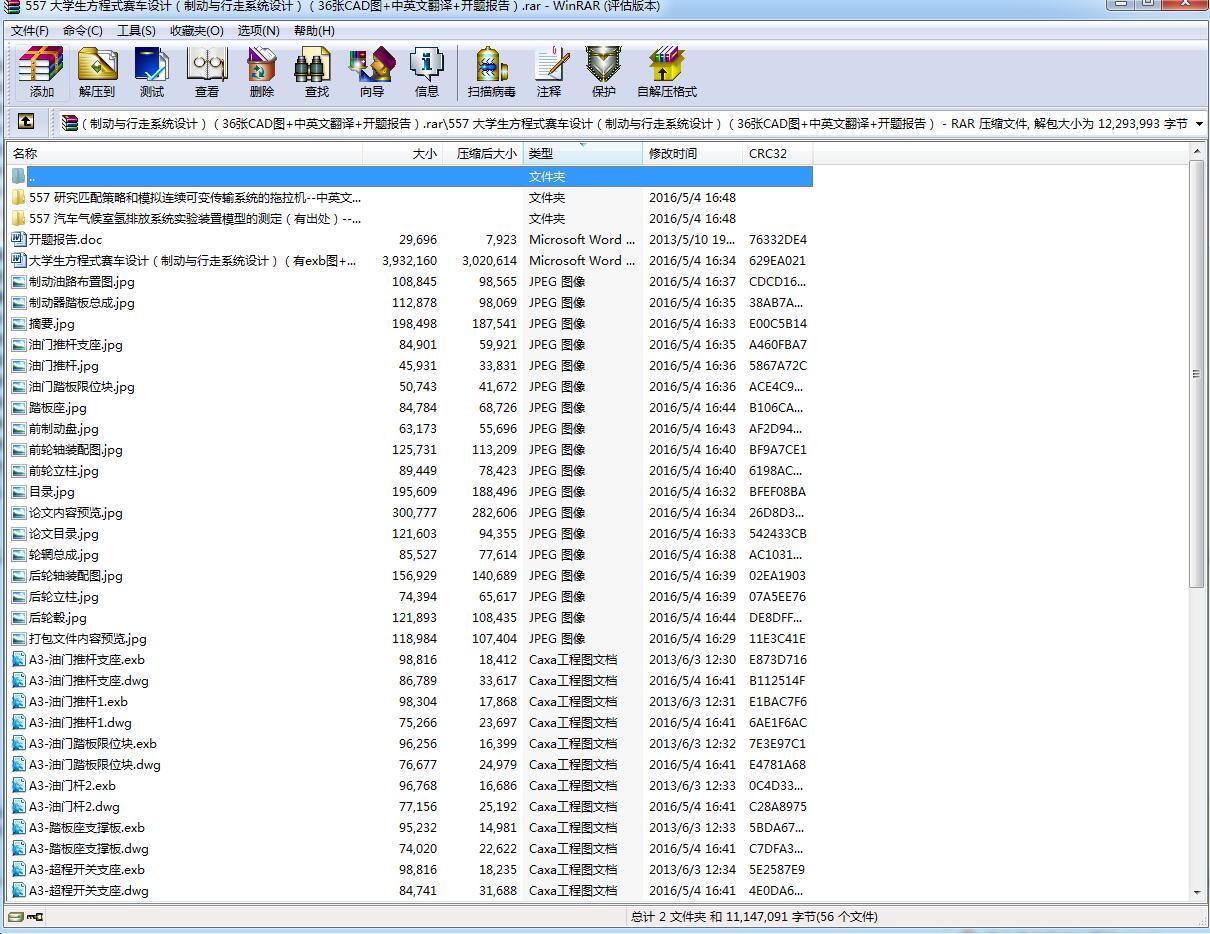Click the icon of A3-油门推杆支座.exb
The image size is (1210, 934).
[19, 659]
